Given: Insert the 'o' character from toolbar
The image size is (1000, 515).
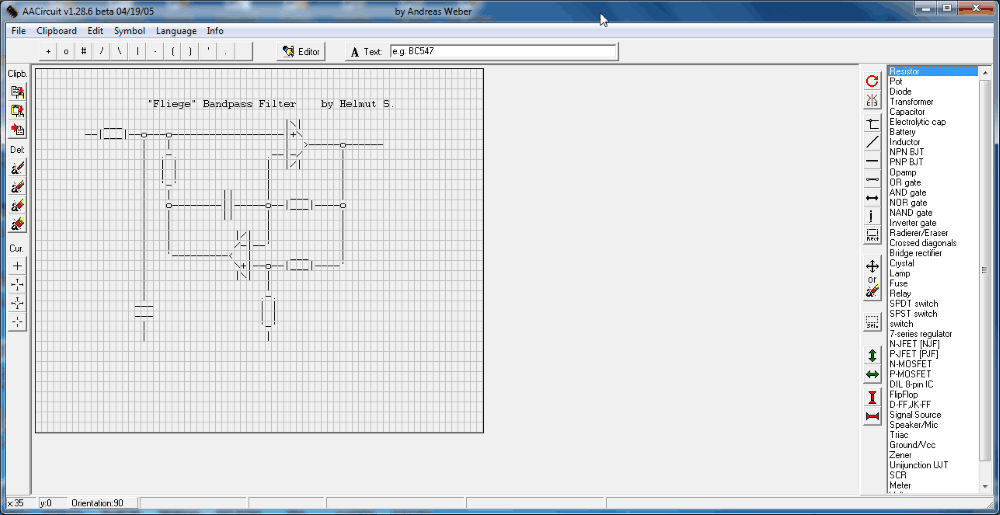Looking at the screenshot, I should 66,52.
